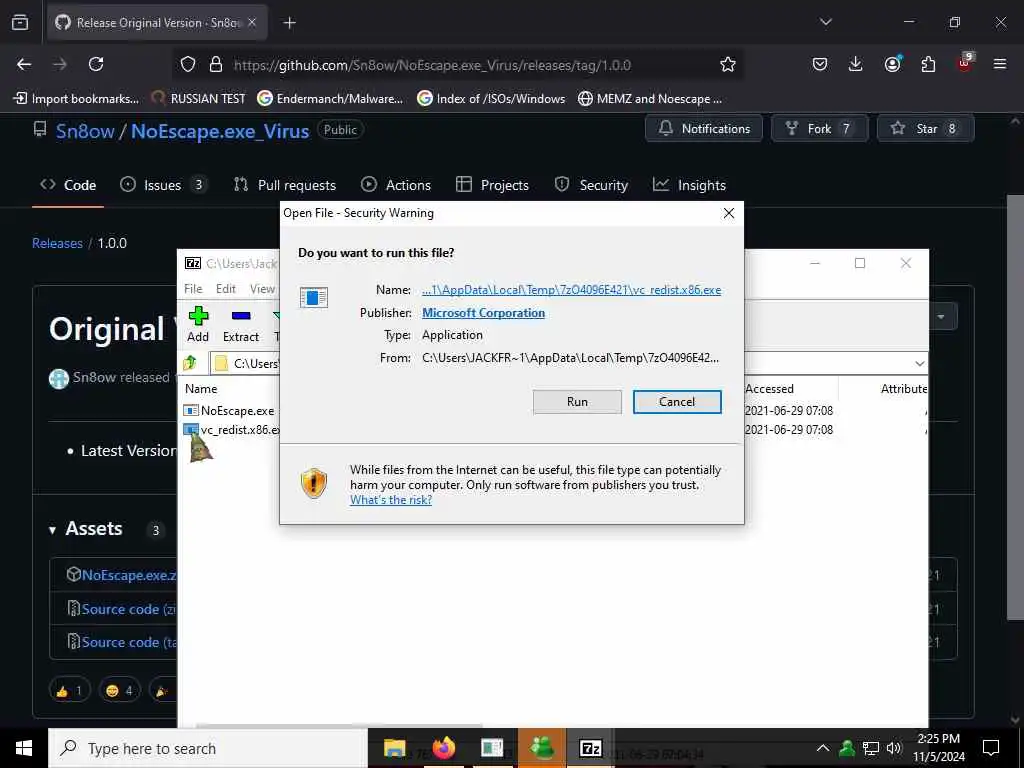The height and width of the screenshot is (768, 1024).
Task: Collapse the Assets section
Action: 86,528
